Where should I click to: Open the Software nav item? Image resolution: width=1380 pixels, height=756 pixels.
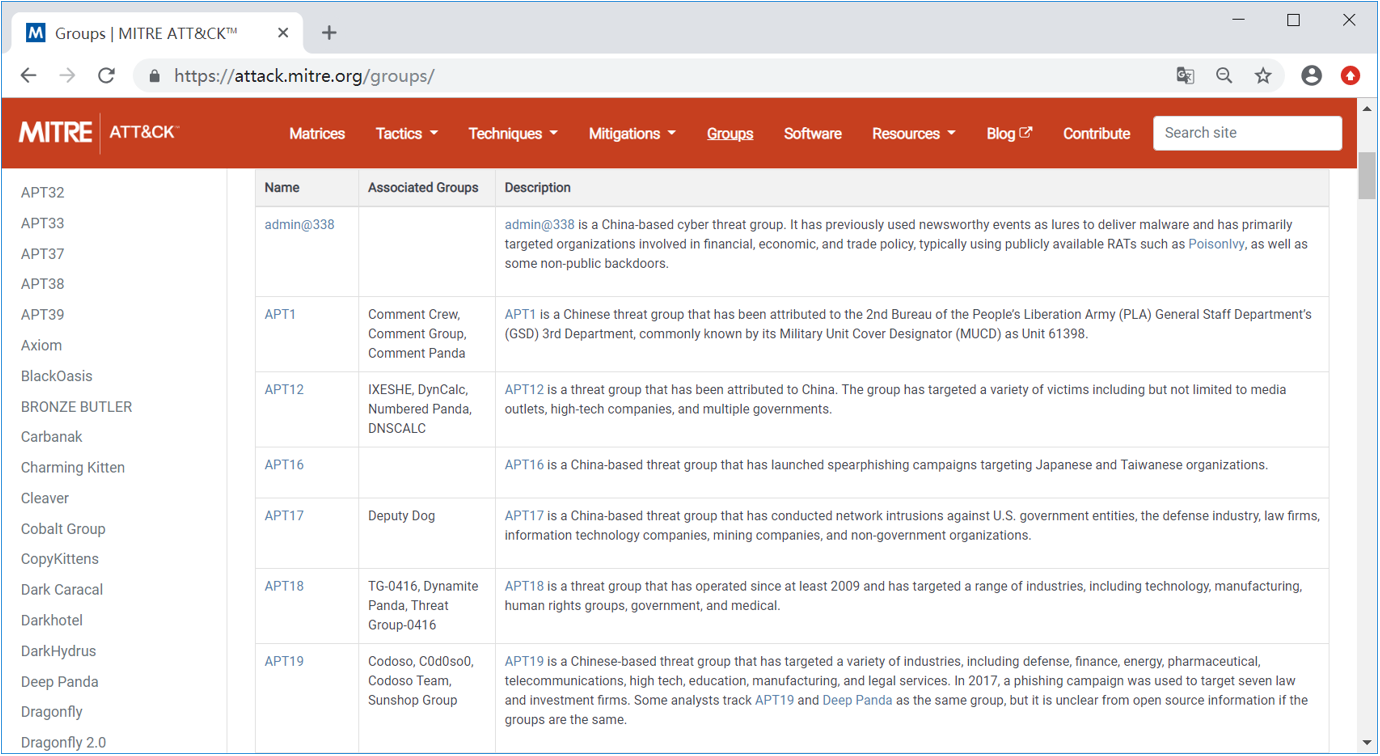pyautogui.click(x=813, y=133)
